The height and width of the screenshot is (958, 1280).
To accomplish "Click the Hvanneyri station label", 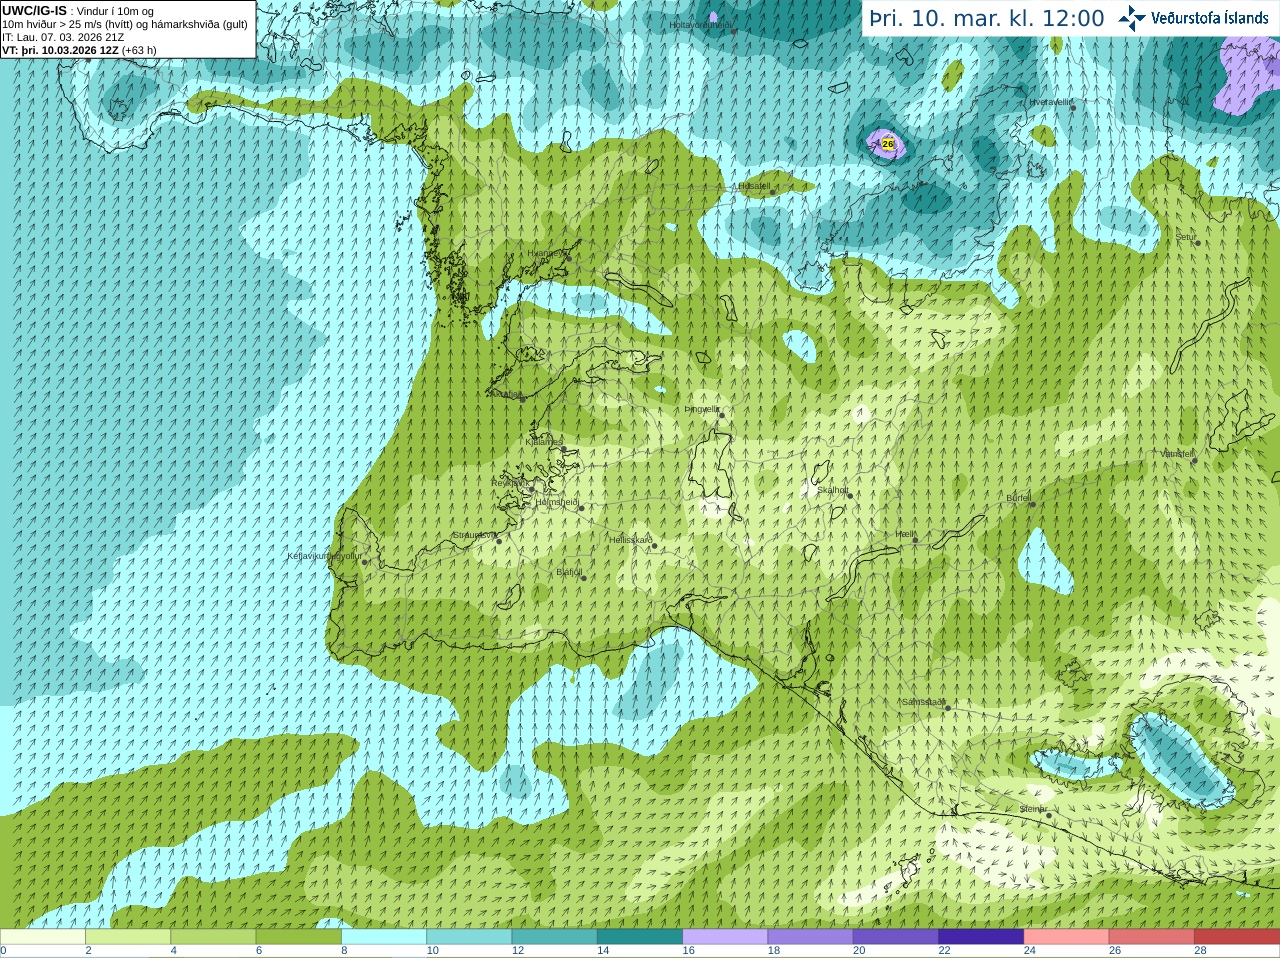I will pyautogui.click(x=546, y=253).
